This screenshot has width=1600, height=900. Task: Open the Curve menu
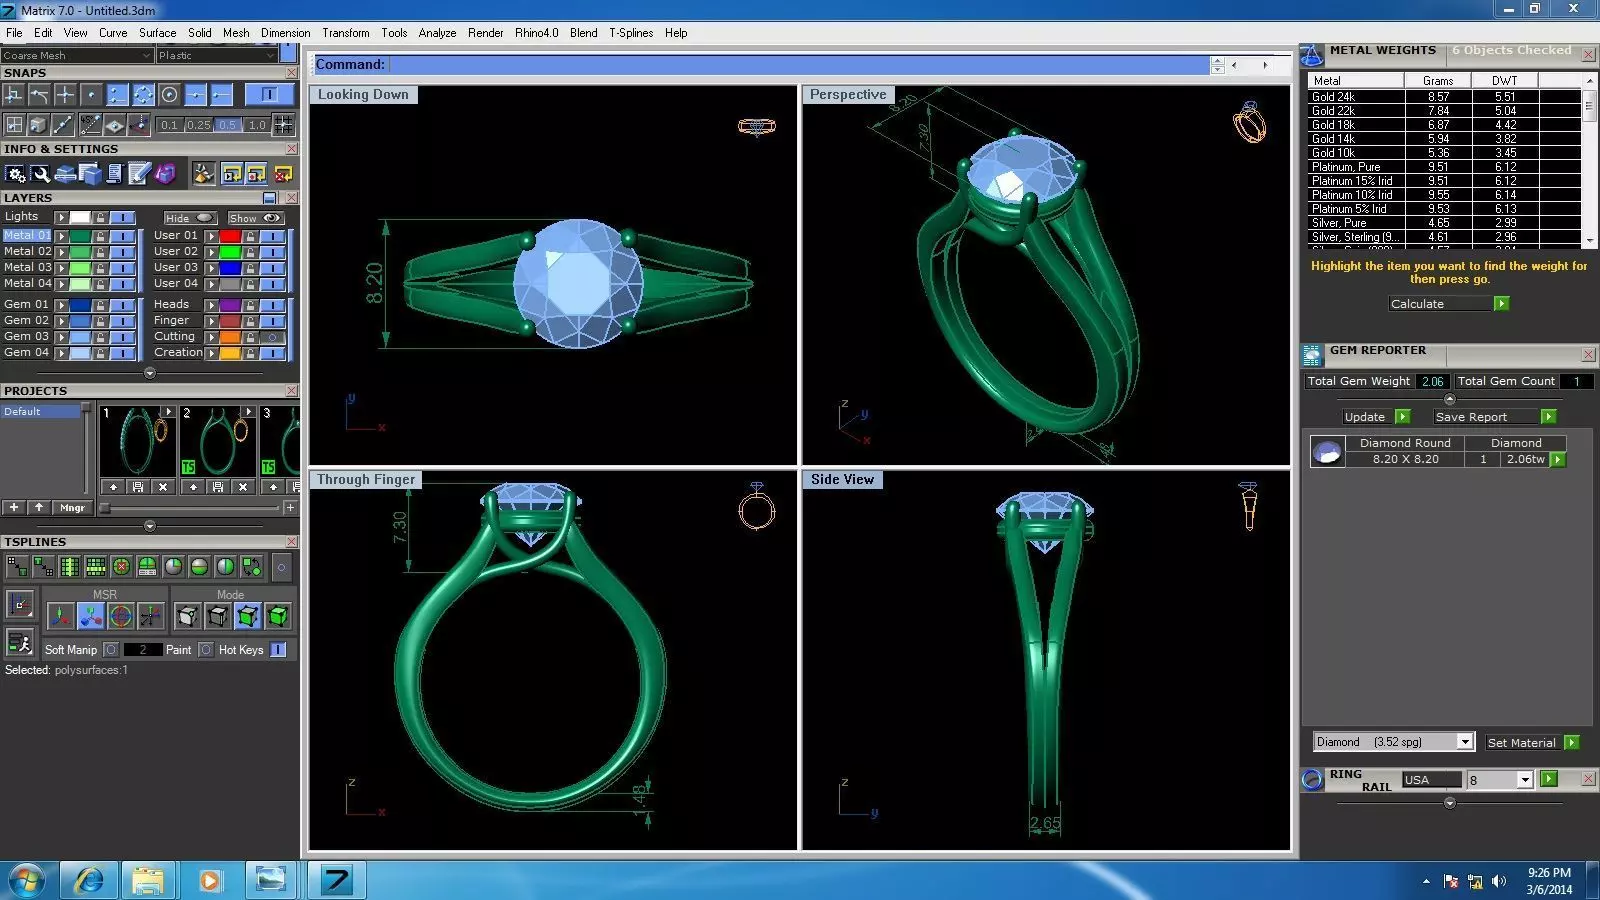click(x=113, y=33)
